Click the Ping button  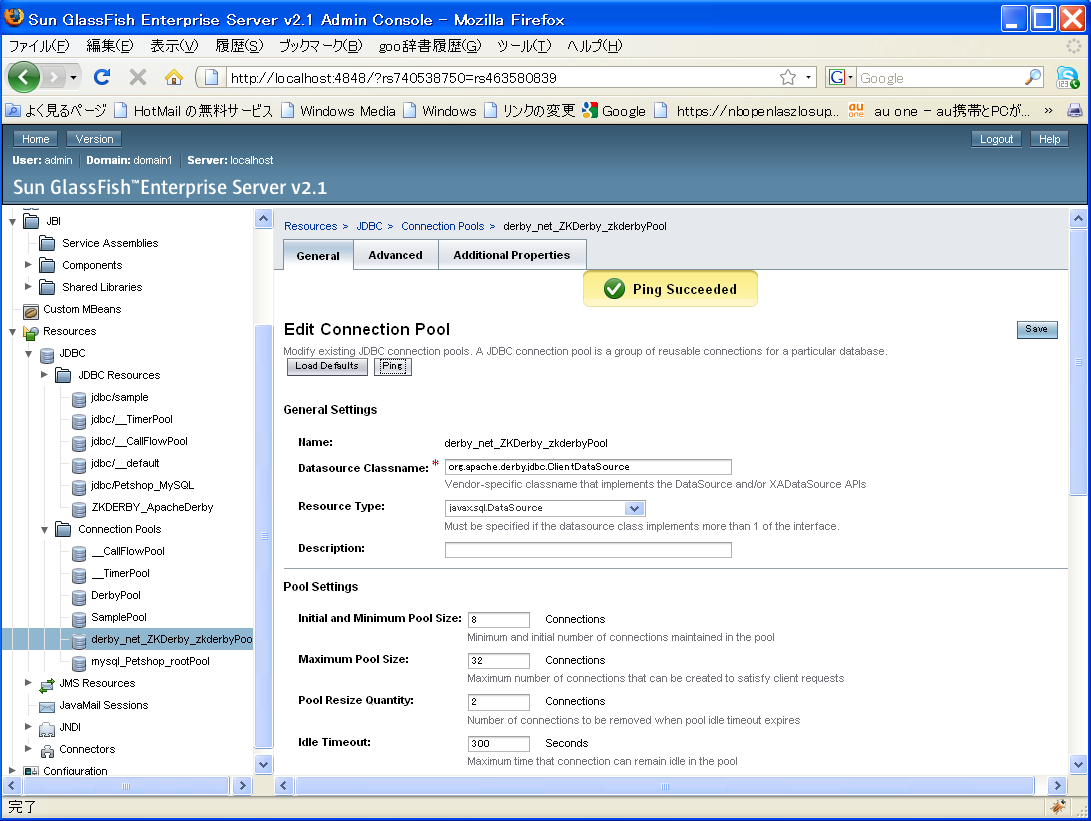click(x=392, y=366)
